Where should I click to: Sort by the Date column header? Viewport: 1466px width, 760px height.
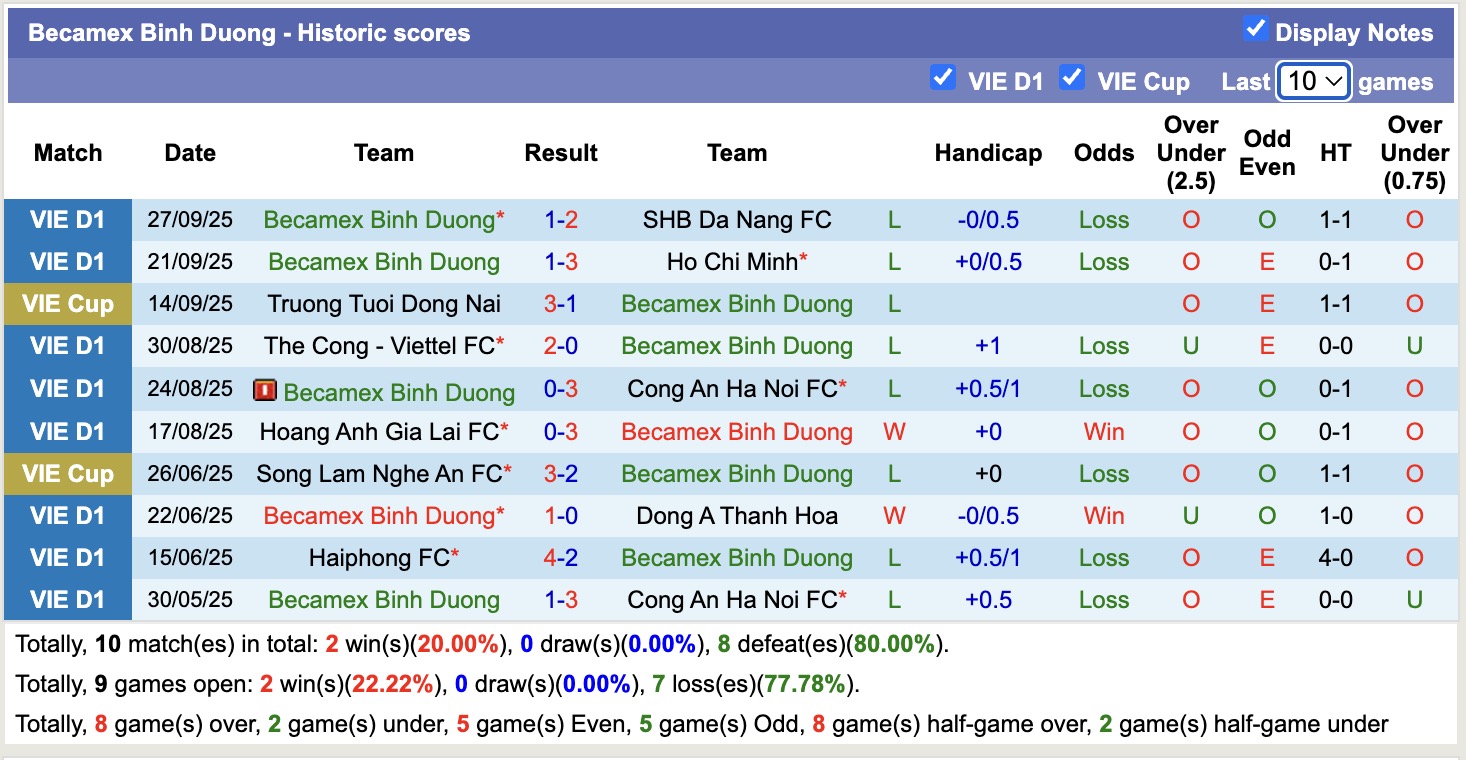pyautogui.click(x=189, y=153)
